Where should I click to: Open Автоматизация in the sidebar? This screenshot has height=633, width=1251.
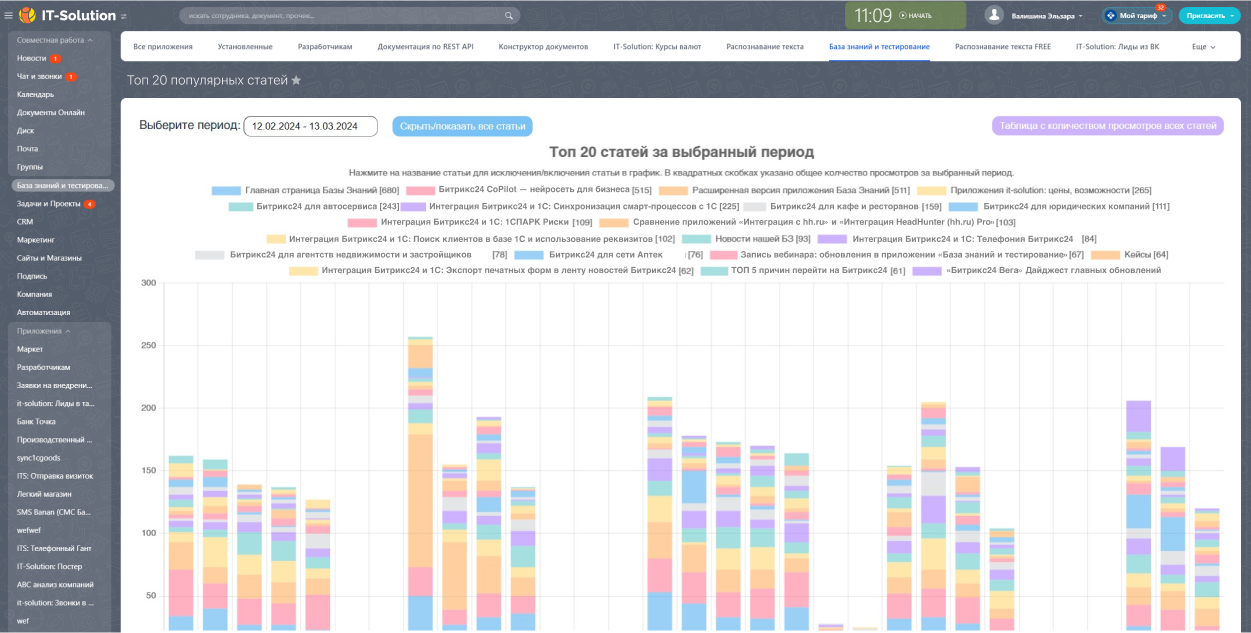tap(43, 312)
